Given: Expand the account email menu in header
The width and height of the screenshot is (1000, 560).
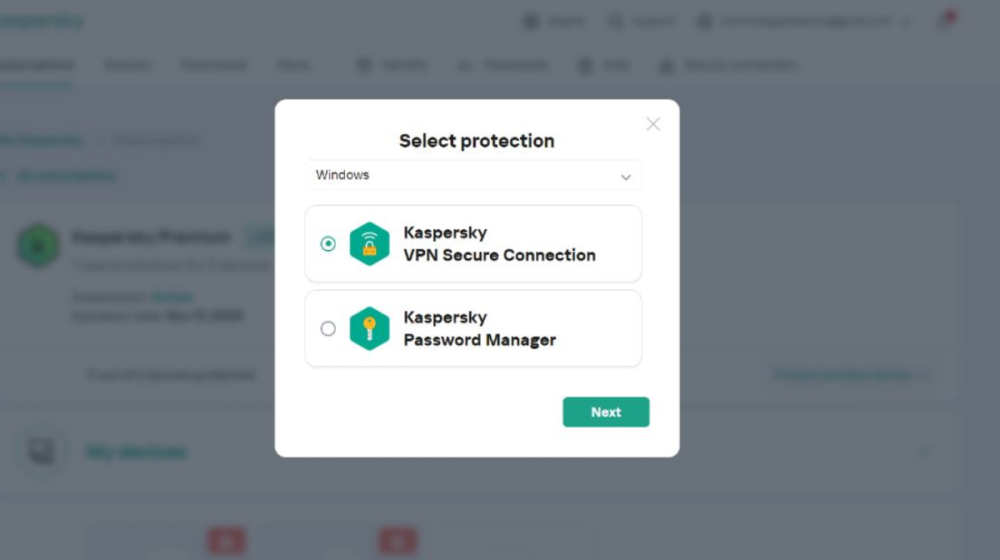Looking at the screenshot, I should (x=805, y=21).
